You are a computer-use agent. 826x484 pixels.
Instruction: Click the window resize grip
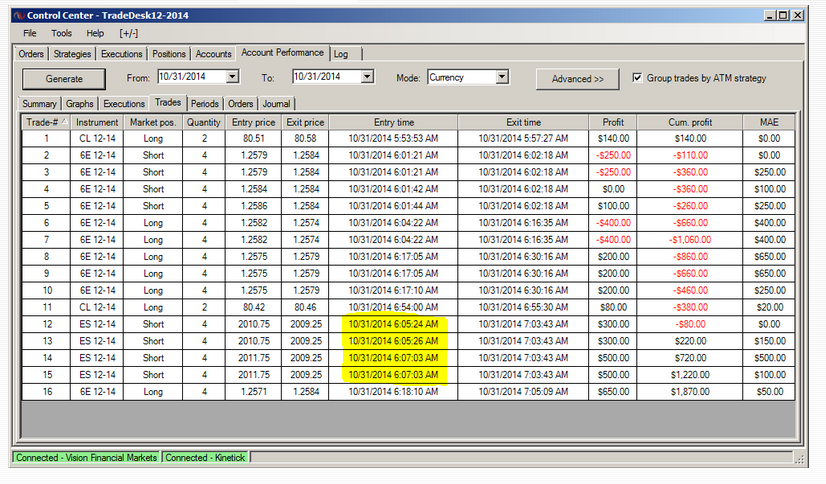point(801,459)
